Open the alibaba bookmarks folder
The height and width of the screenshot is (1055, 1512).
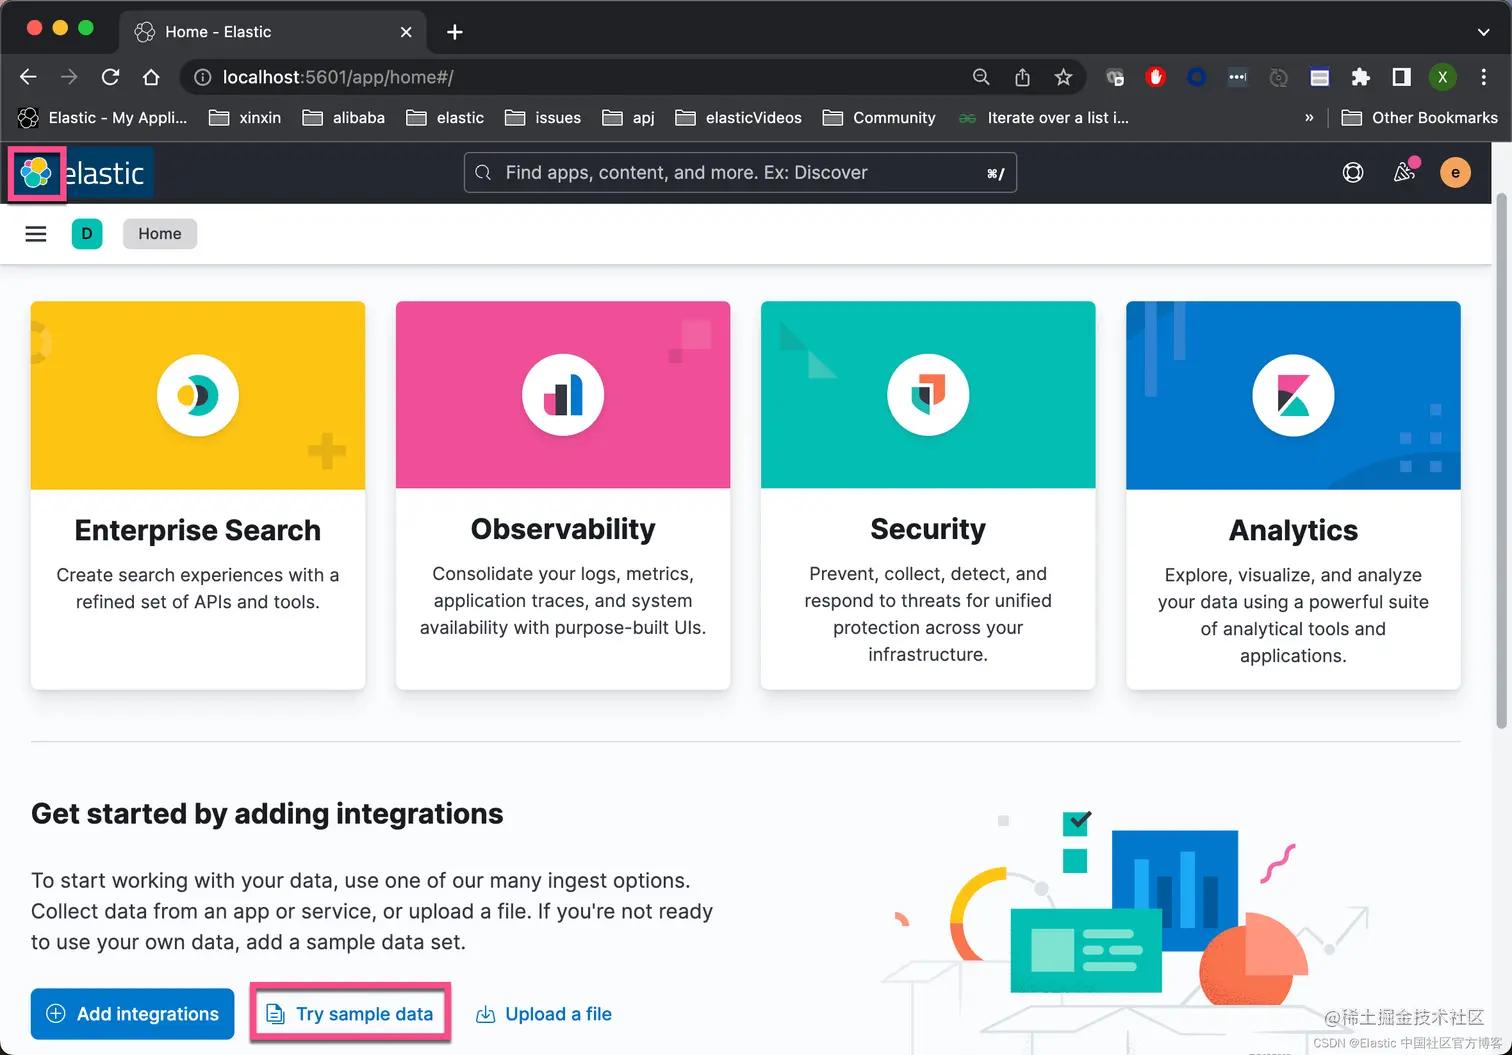pos(344,118)
